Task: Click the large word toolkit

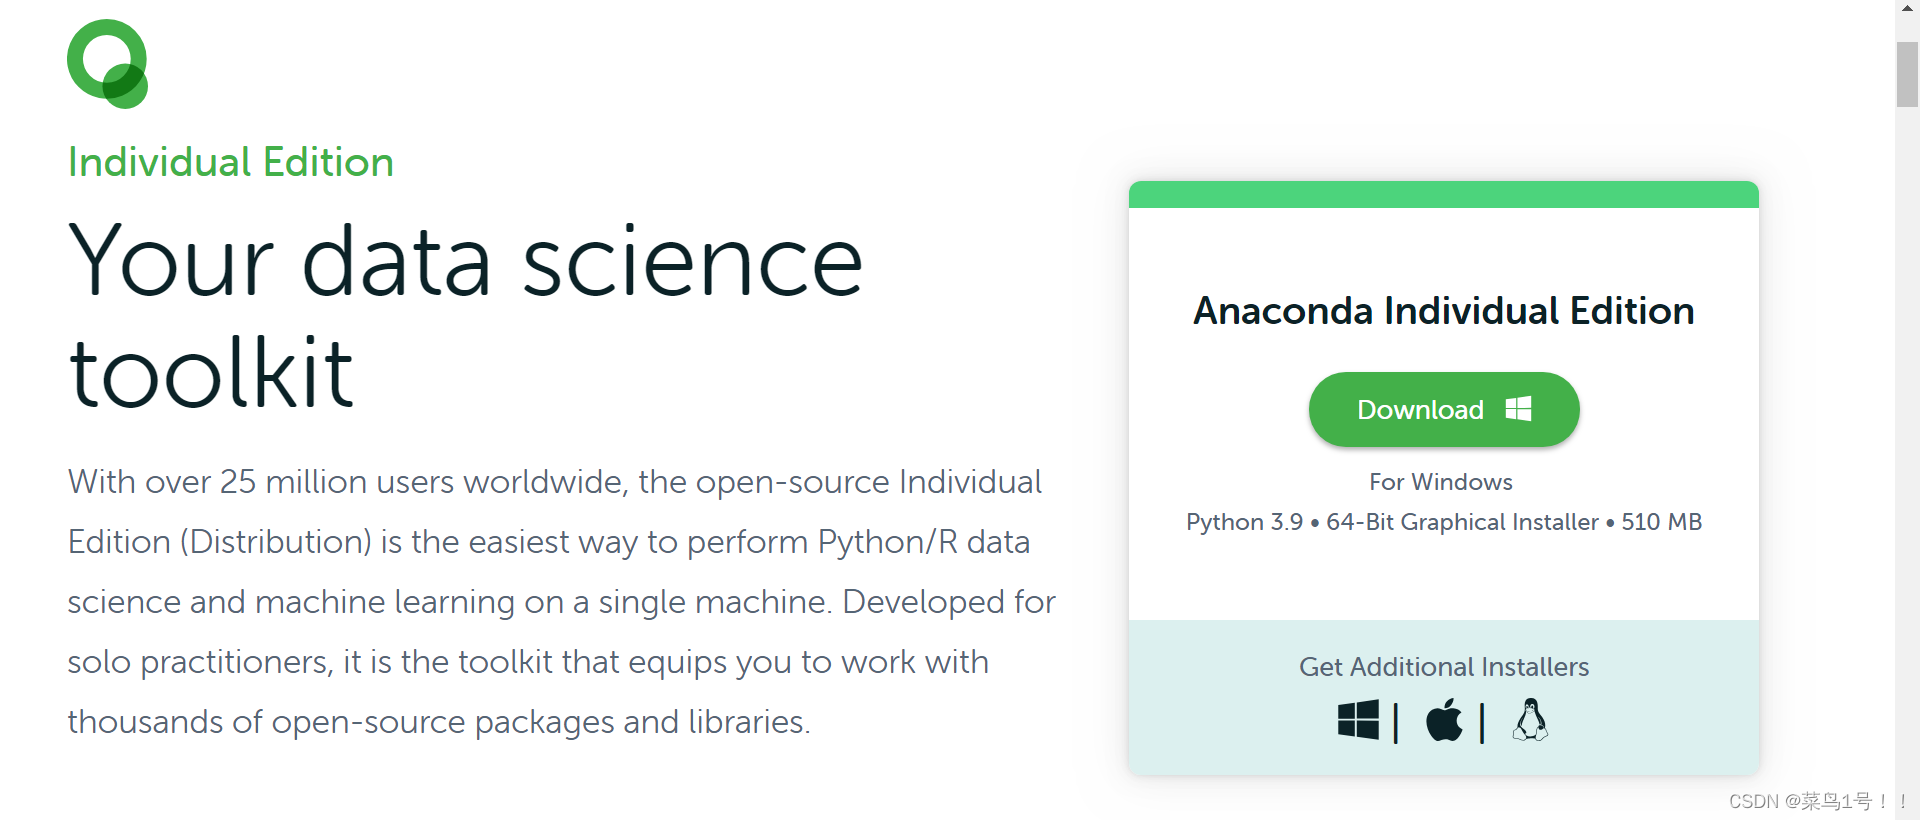Action: [x=211, y=373]
